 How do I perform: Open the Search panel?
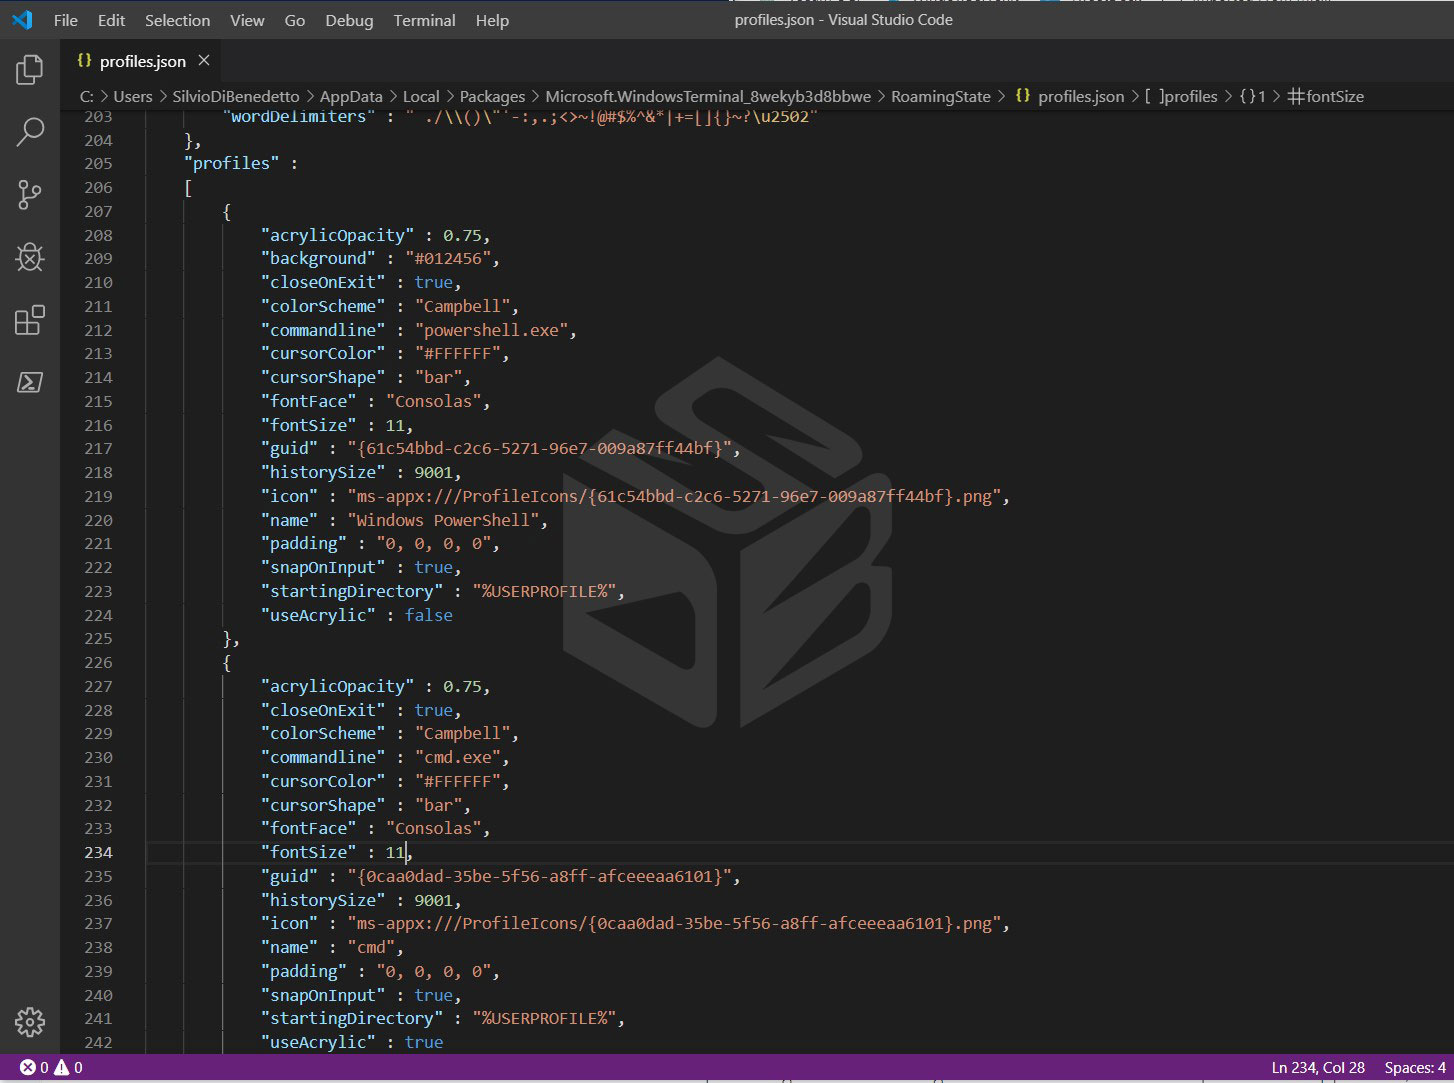29,132
